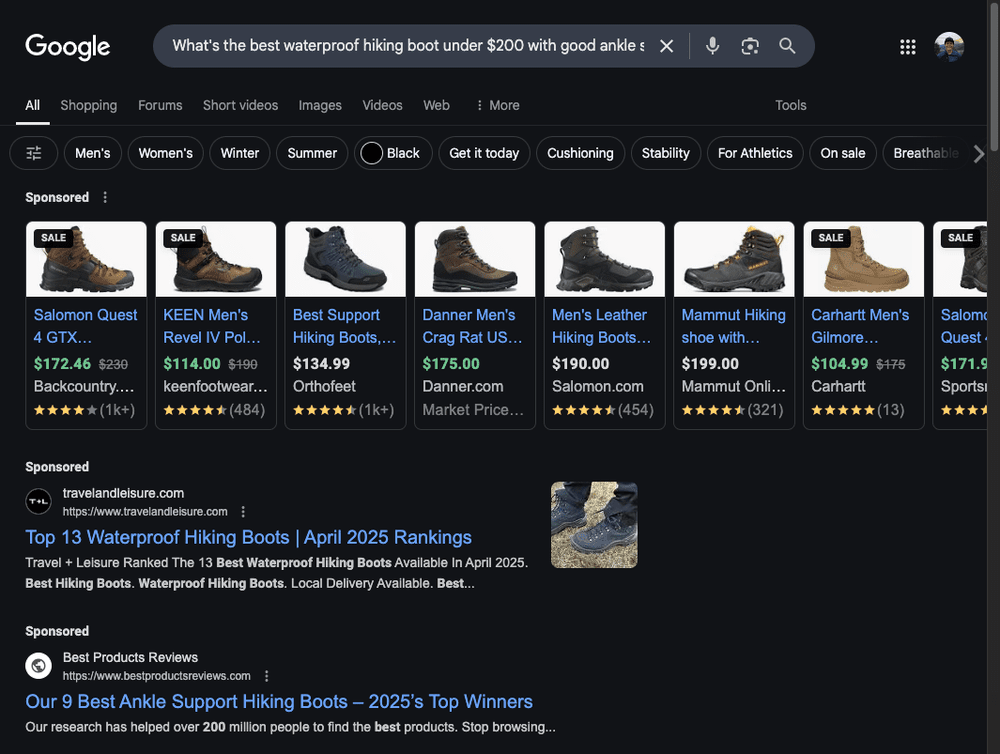Open Top 13 Waterproof Hiking Boots link

[x=249, y=537]
